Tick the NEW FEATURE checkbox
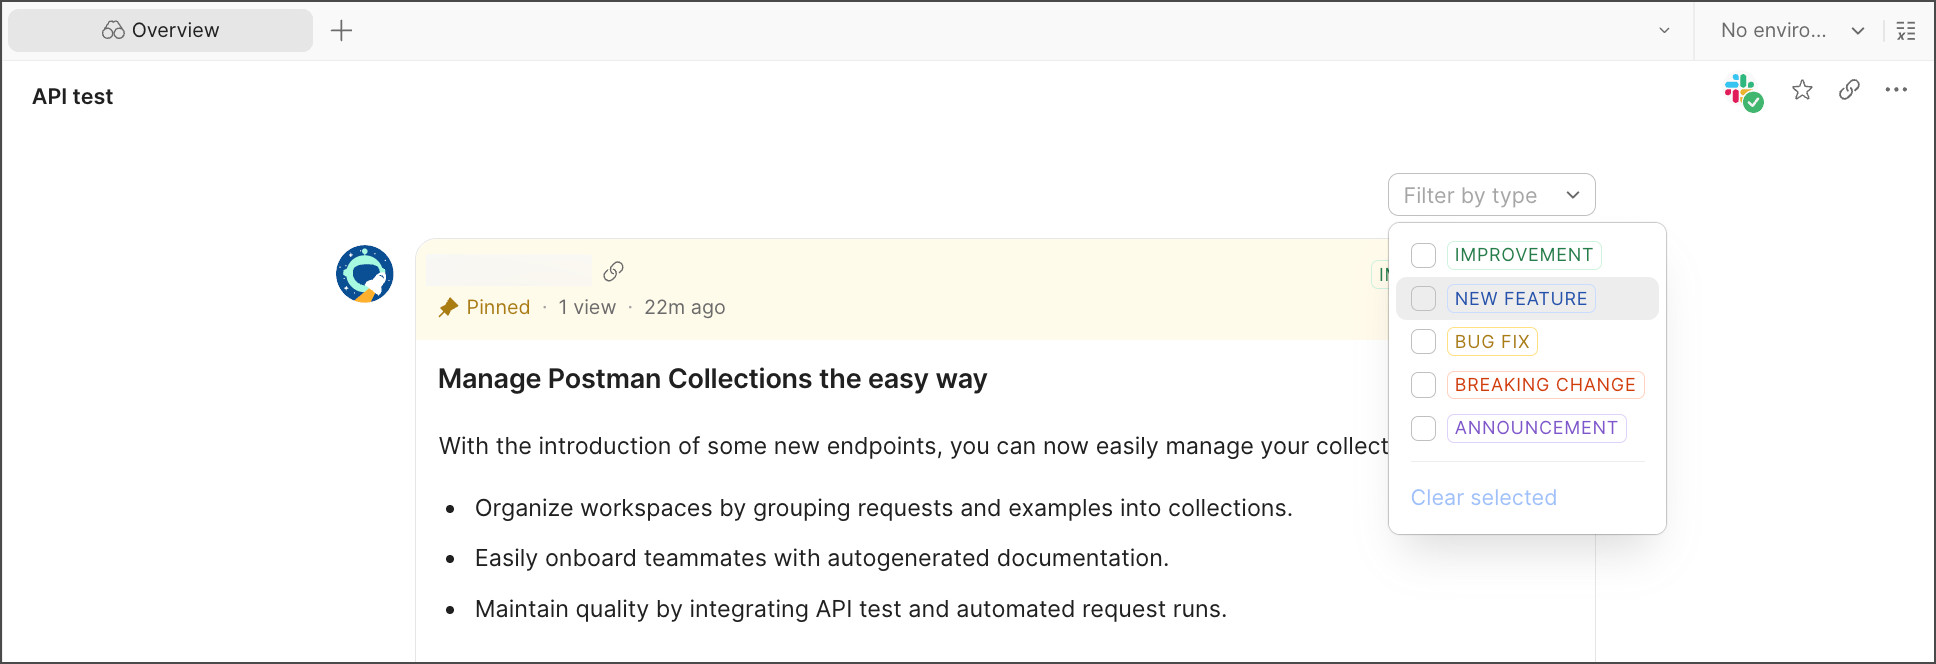 pos(1423,298)
